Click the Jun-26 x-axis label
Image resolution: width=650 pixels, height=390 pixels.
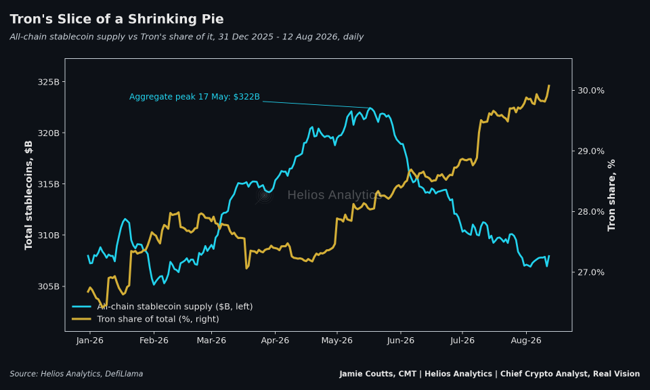(400, 340)
